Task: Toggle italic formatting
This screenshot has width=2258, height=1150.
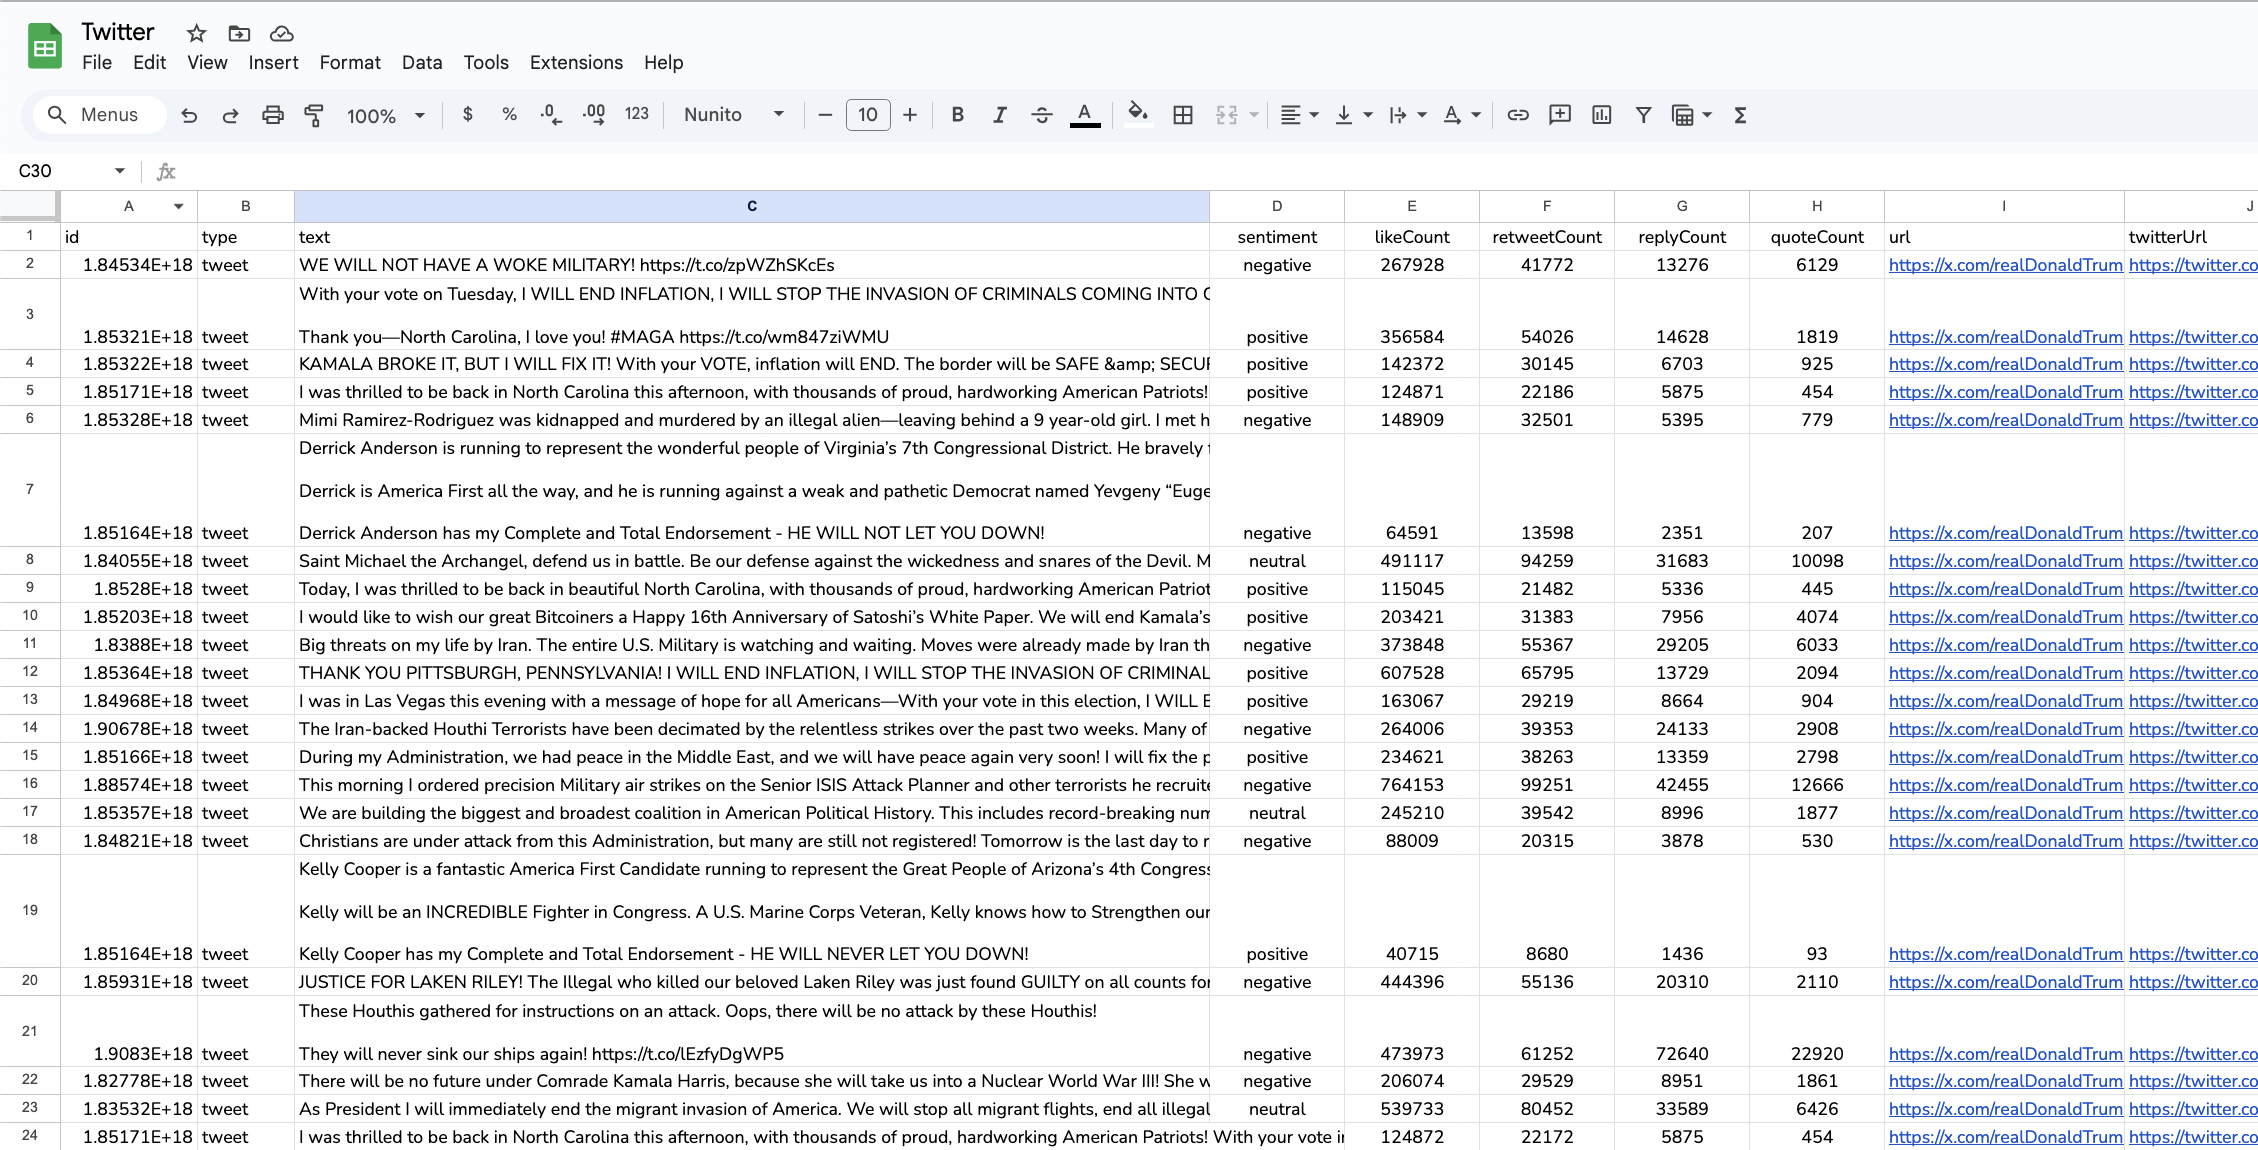Action: [x=999, y=115]
